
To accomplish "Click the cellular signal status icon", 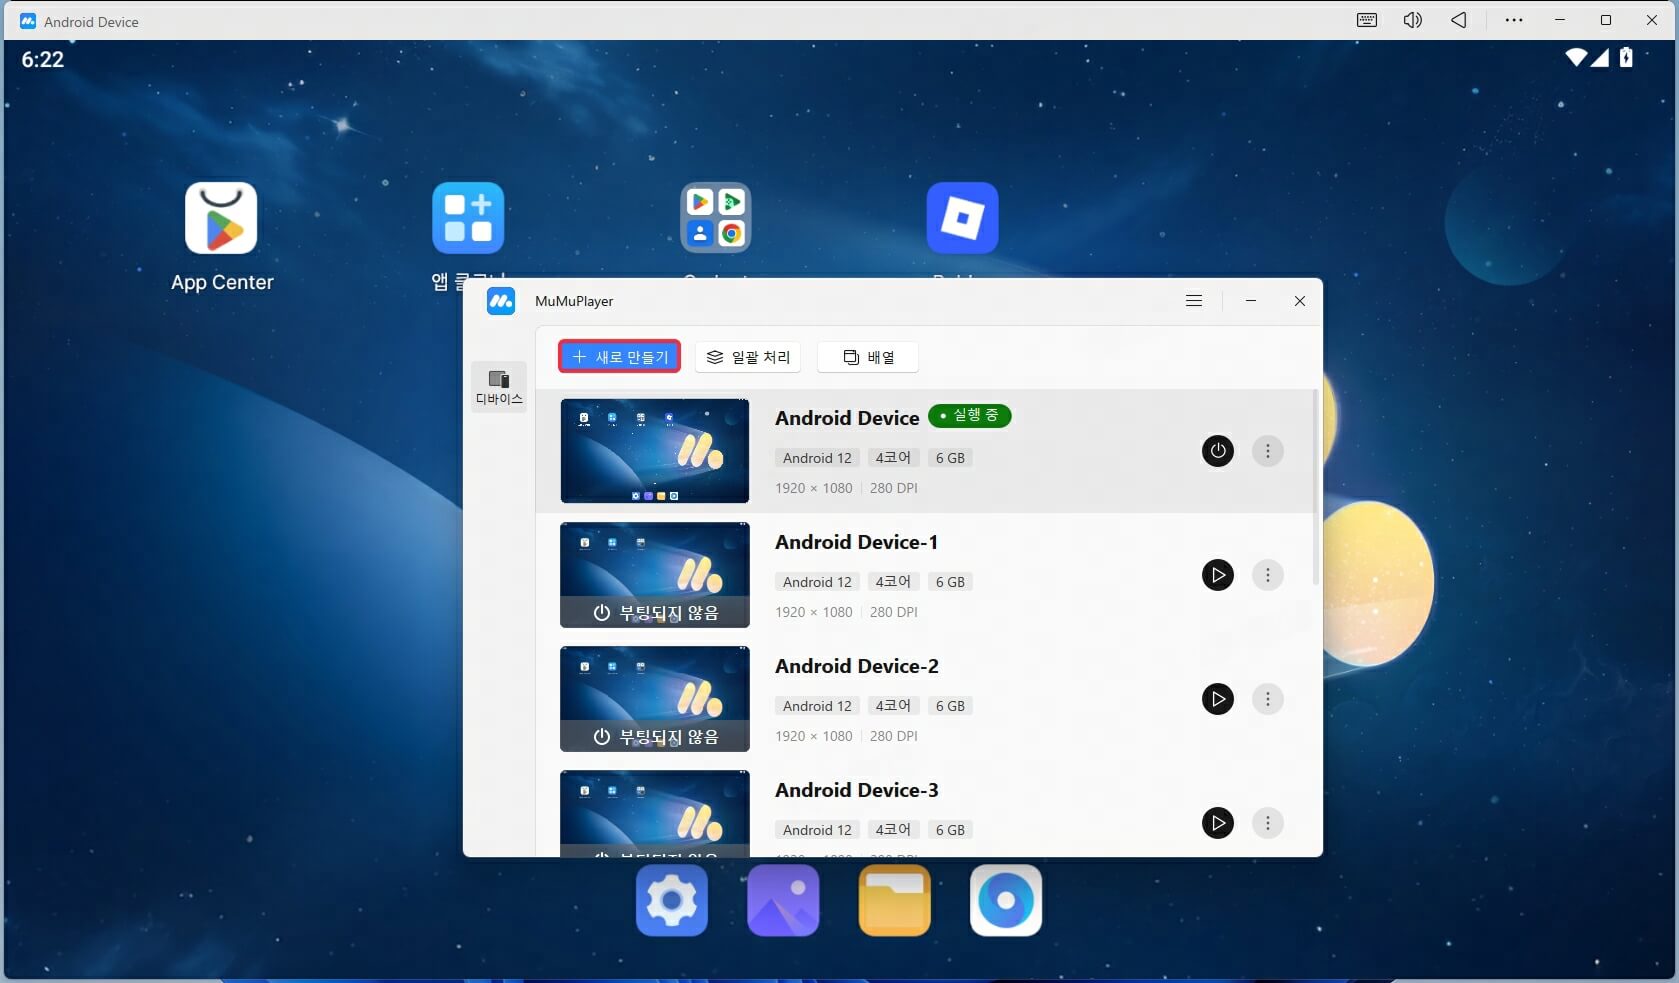I will coord(1600,58).
